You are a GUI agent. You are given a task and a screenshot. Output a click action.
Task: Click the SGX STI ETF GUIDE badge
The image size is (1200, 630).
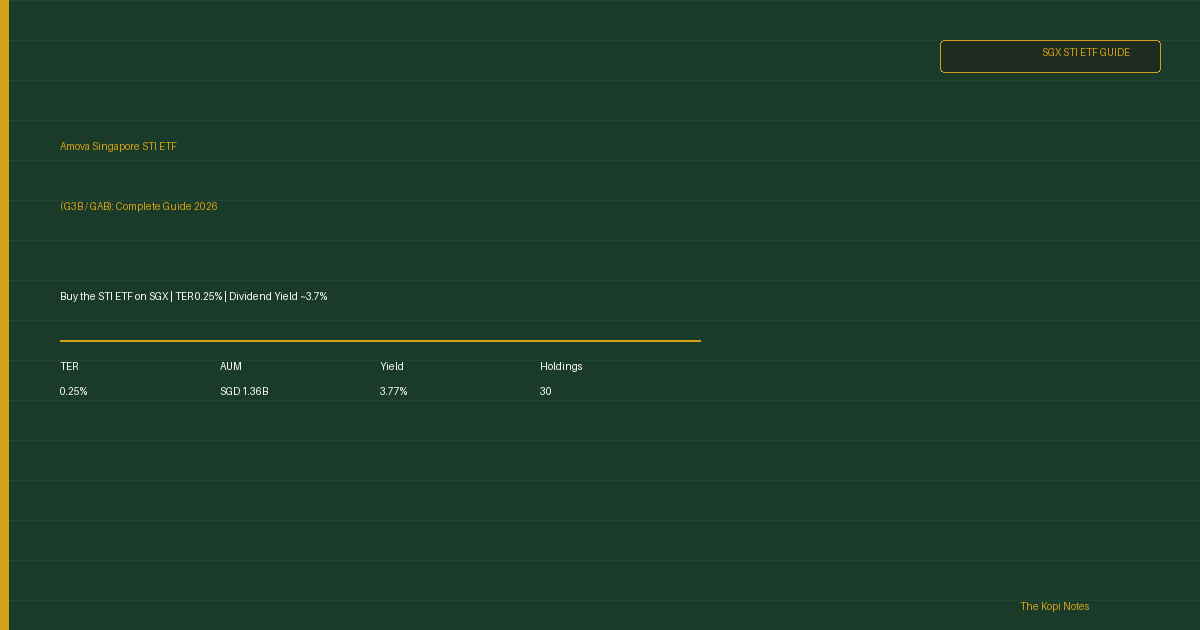1050,56
